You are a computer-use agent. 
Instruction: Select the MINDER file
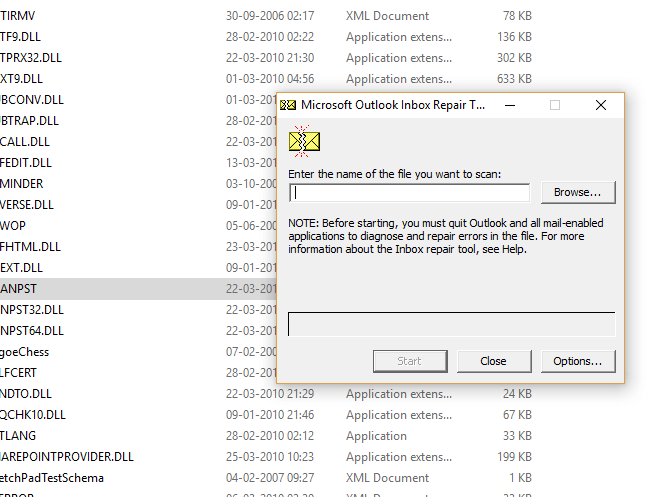pos(22,184)
